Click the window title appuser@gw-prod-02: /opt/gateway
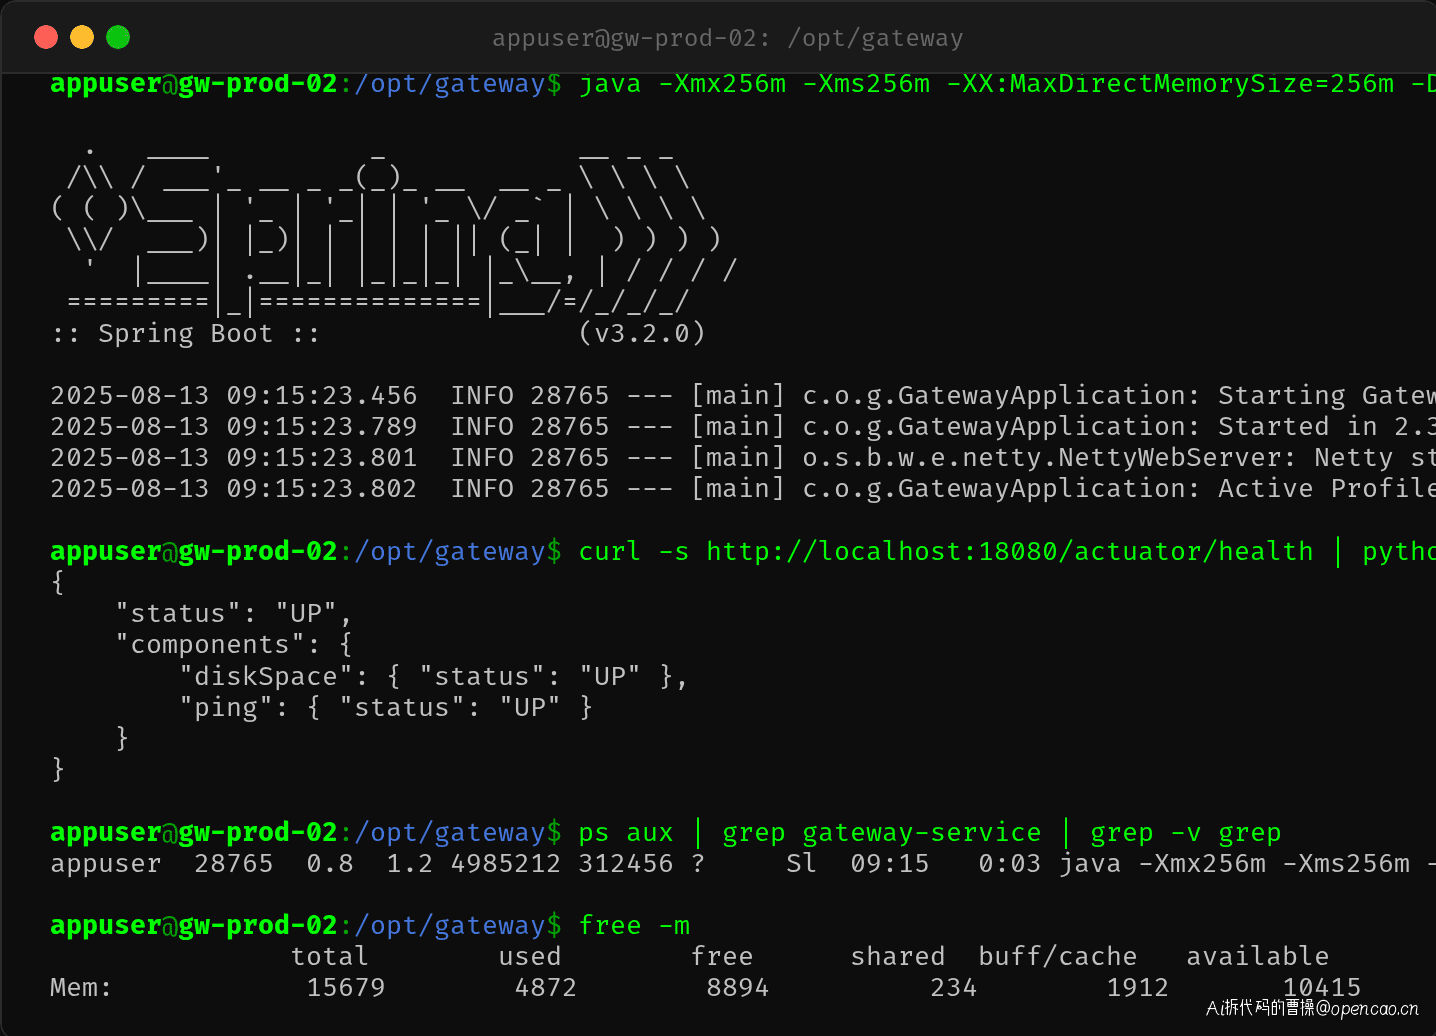Image resolution: width=1436 pixels, height=1036 pixels. pos(727,38)
